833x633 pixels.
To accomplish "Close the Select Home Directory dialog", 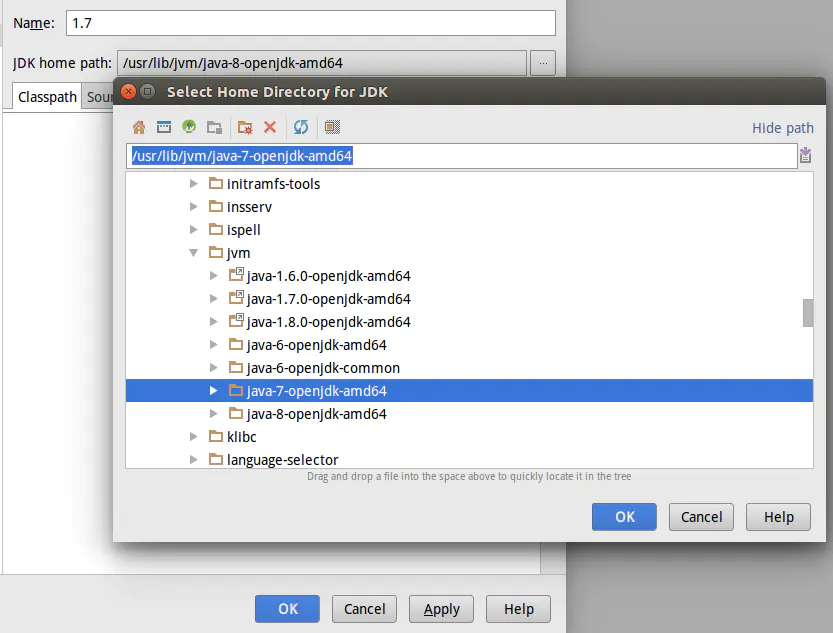I will 128,91.
